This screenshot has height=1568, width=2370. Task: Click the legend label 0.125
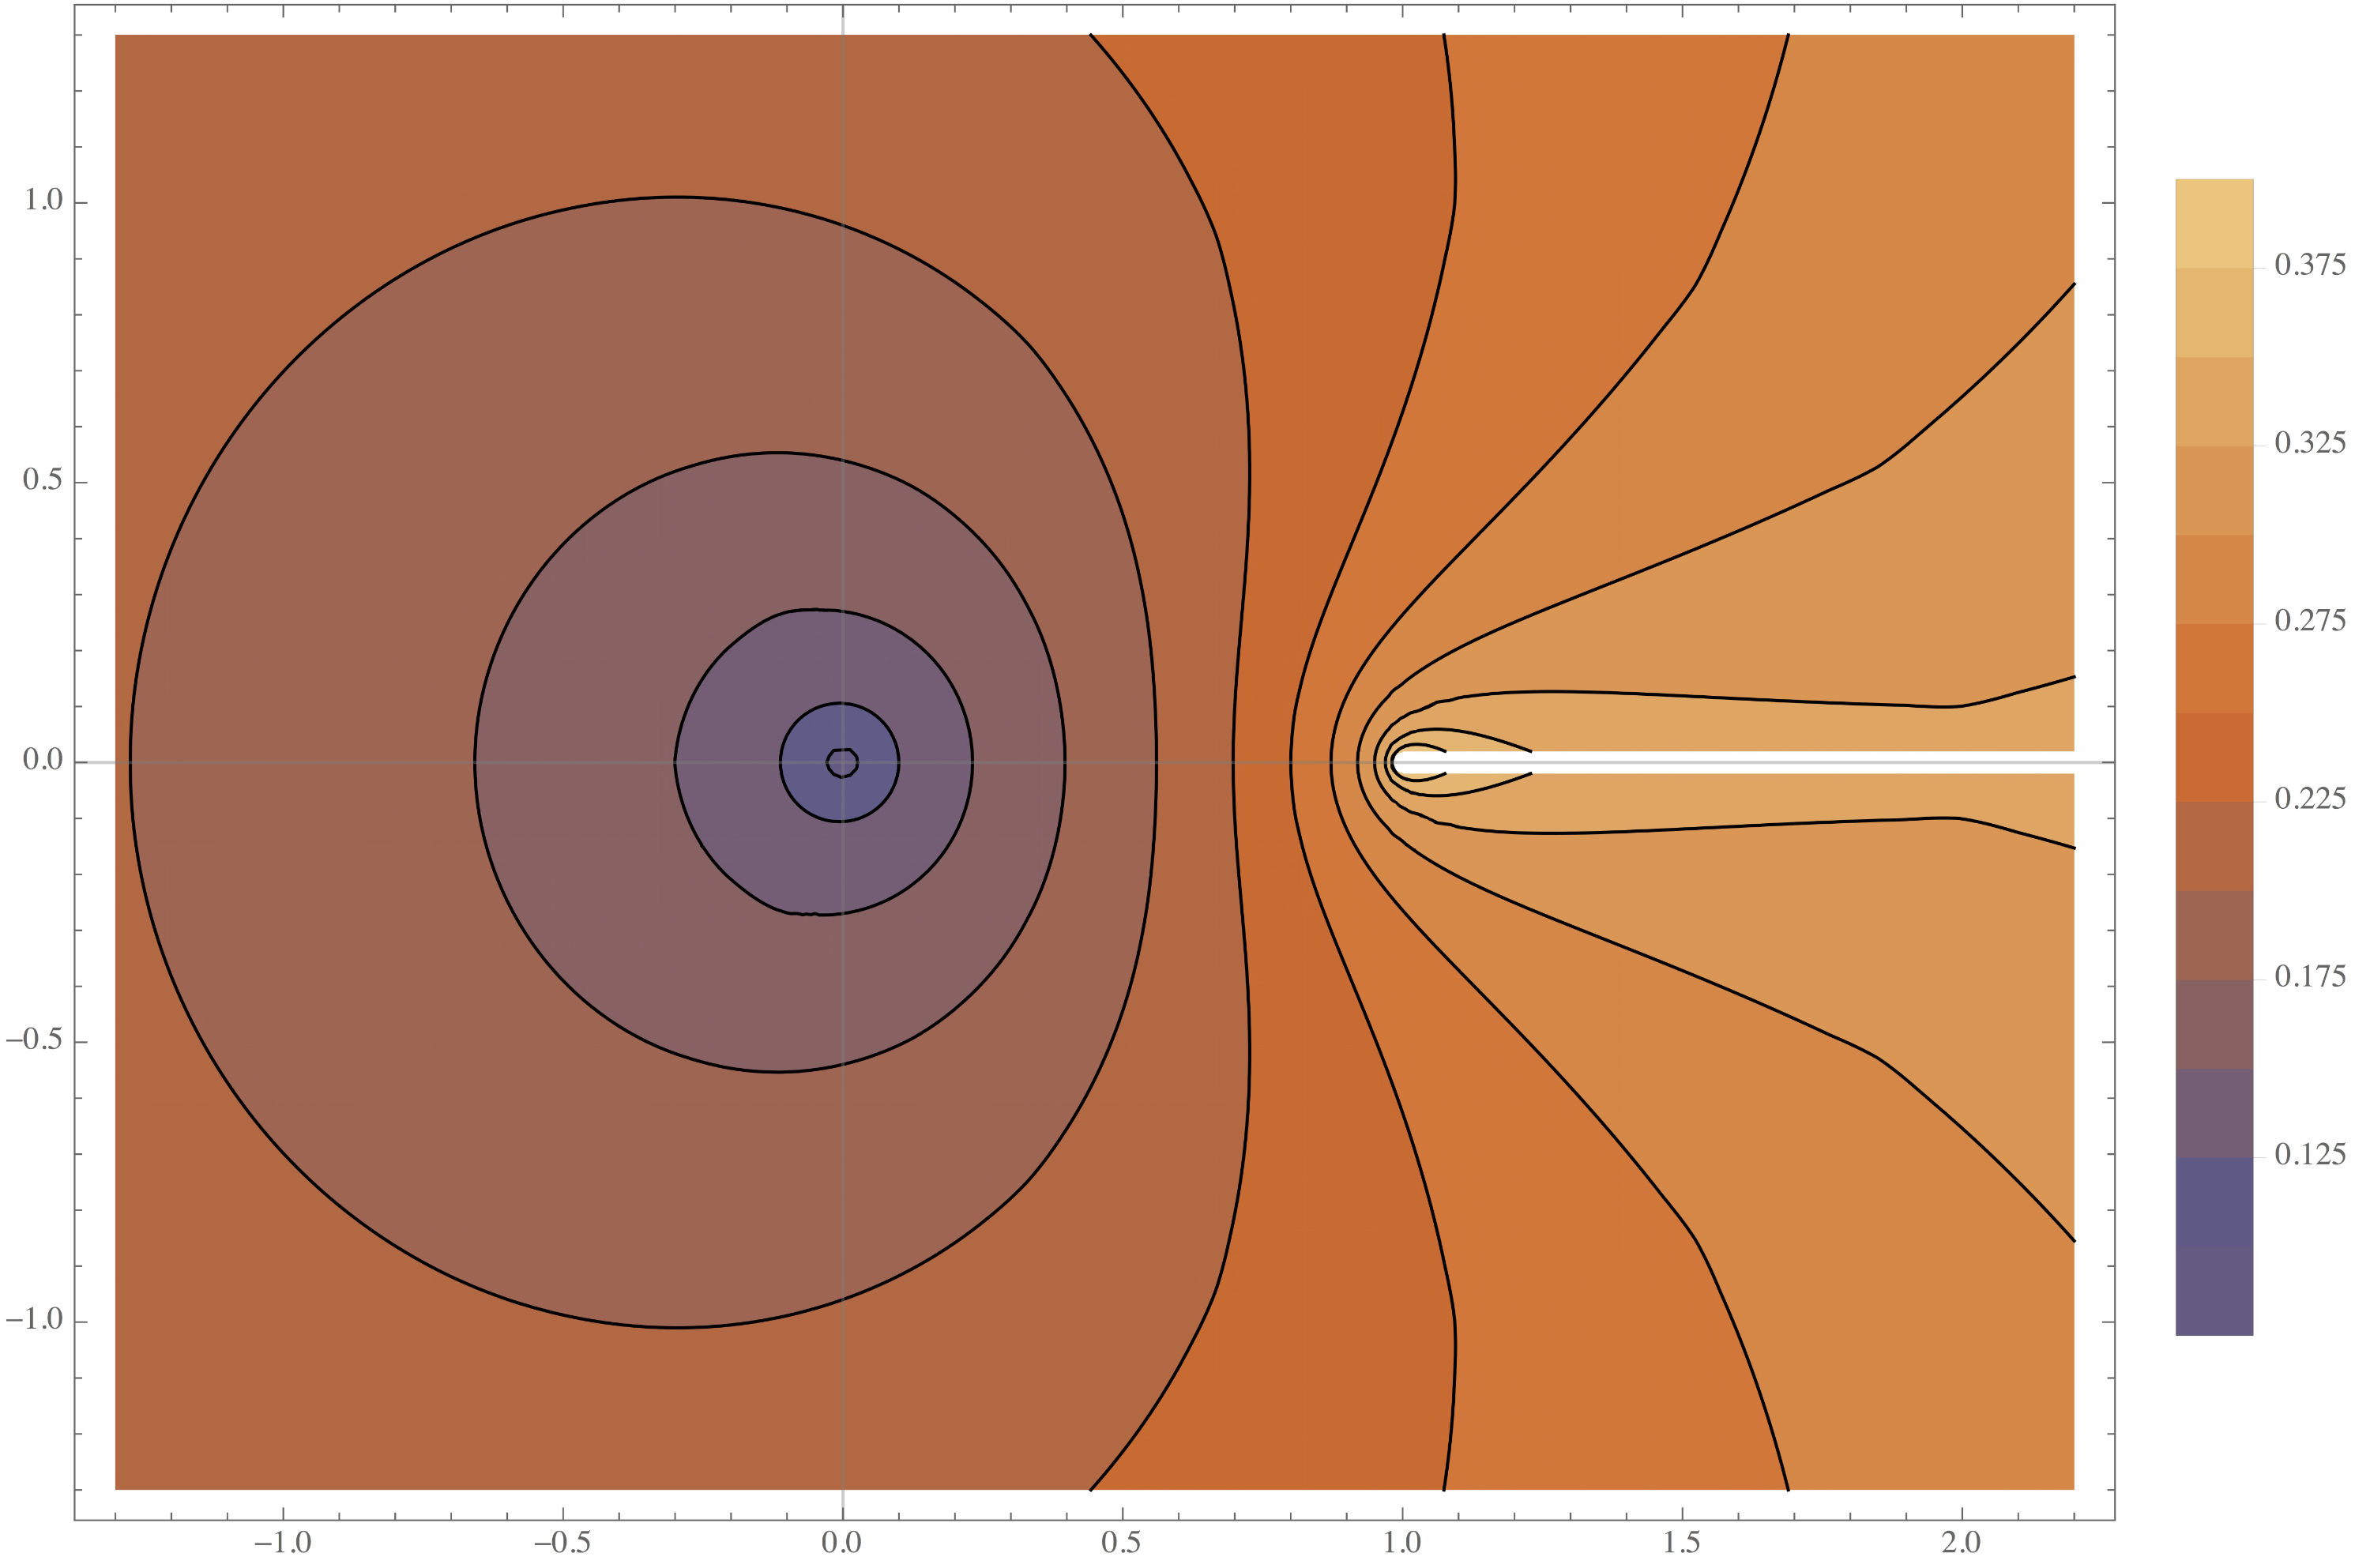coord(2308,1155)
